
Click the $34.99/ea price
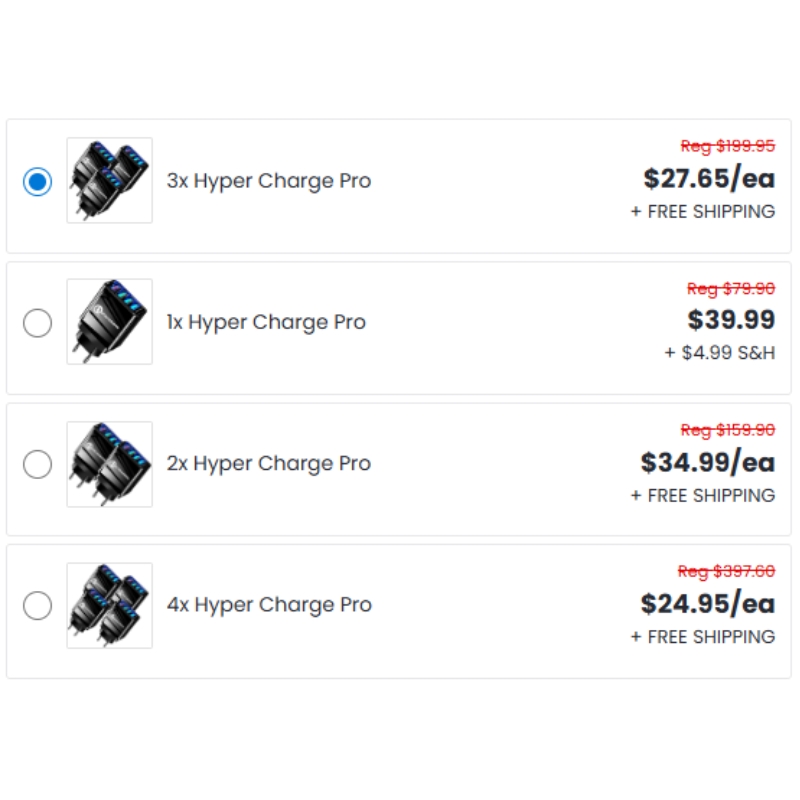click(708, 463)
